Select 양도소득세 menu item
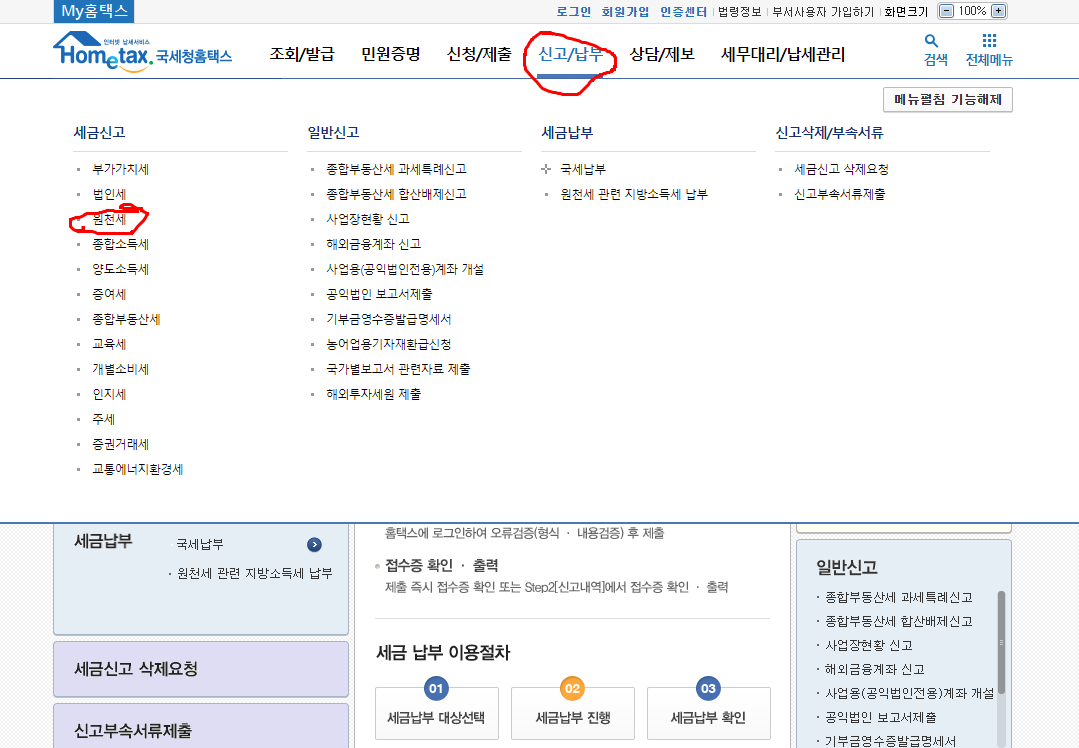The height and width of the screenshot is (748, 1079). pos(120,269)
